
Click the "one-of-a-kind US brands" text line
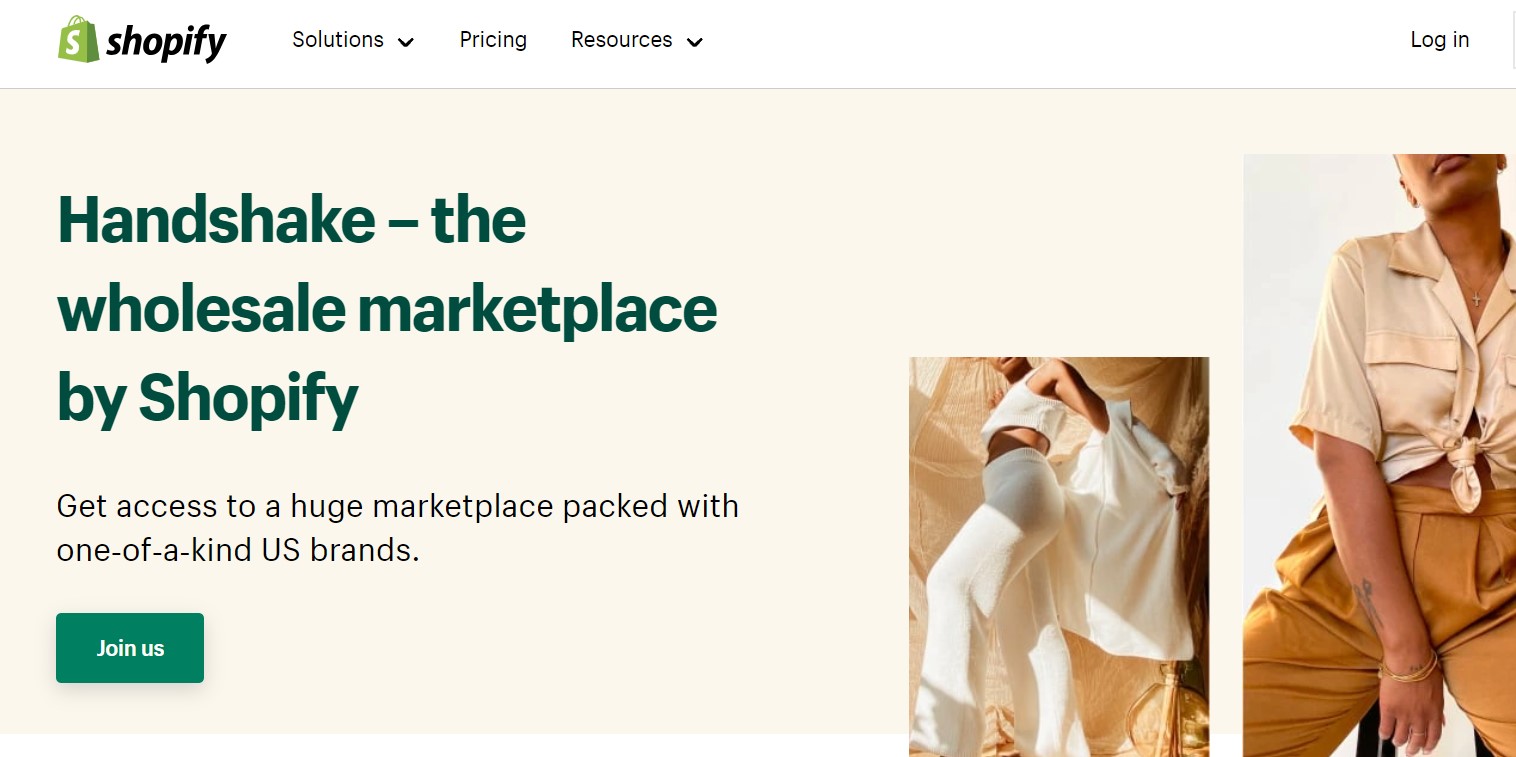[x=238, y=550]
